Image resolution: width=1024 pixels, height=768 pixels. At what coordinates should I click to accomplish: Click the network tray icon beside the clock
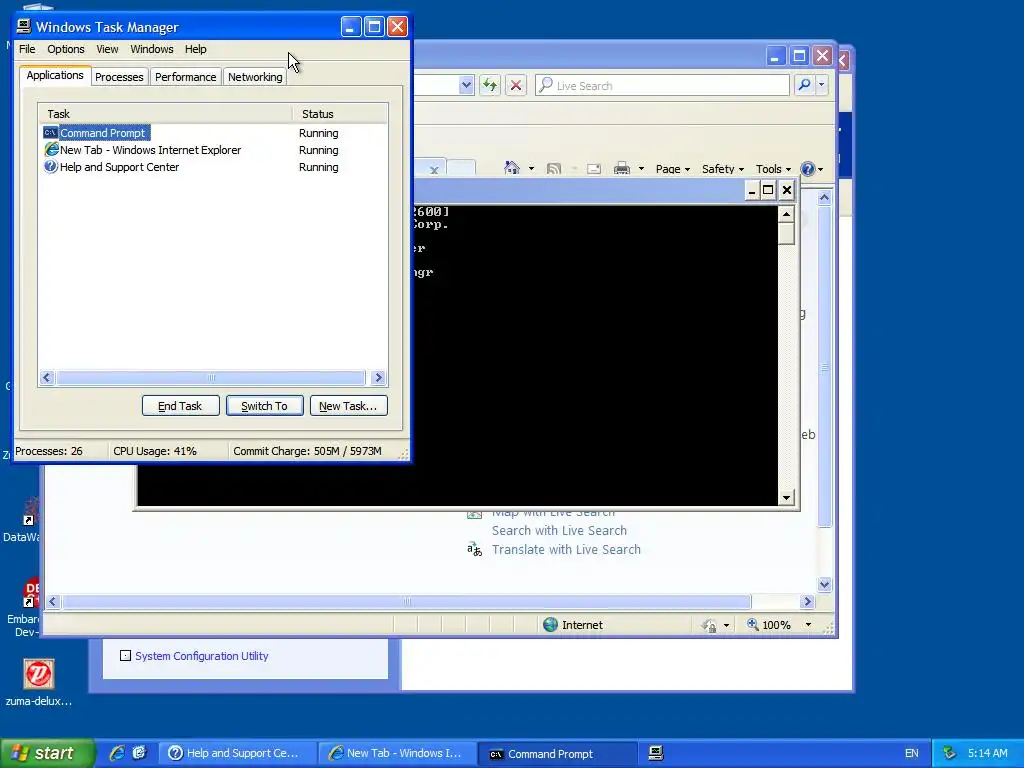(949, 753)
